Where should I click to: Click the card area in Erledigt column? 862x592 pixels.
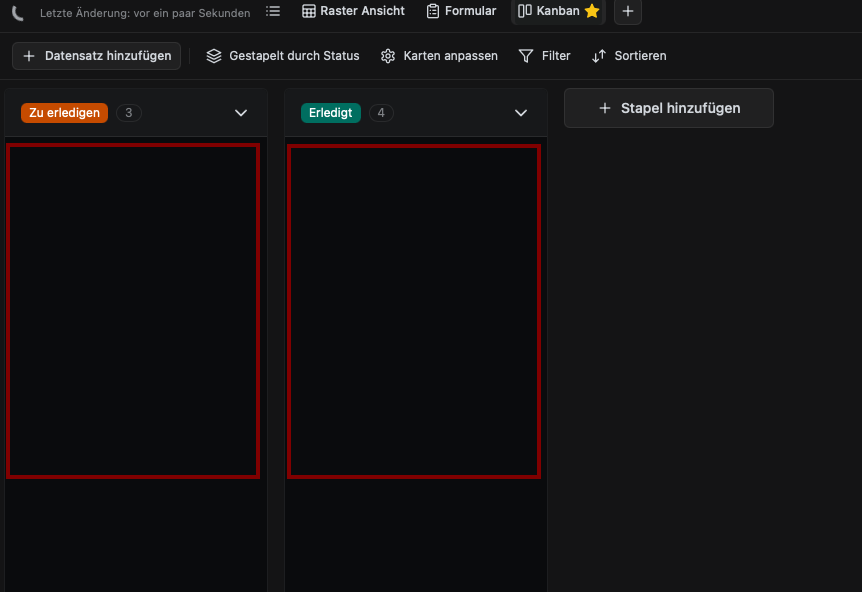coord(414,310)
